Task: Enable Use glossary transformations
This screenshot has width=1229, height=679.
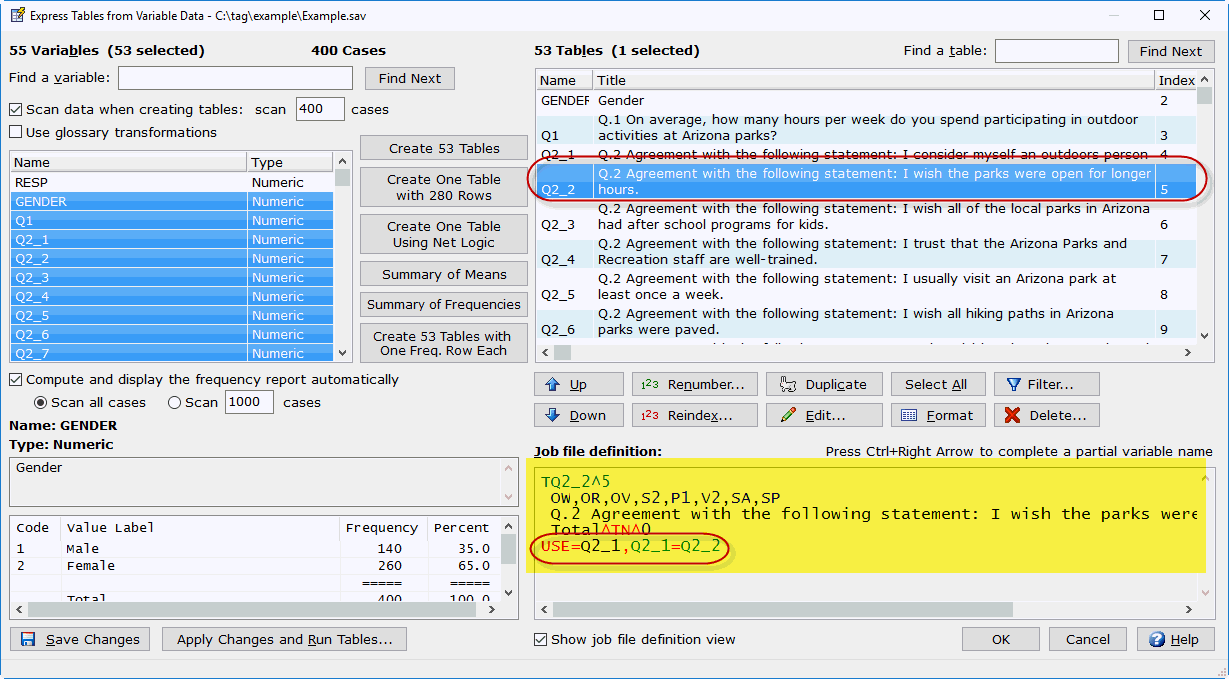Action: [x=16, y=132]
